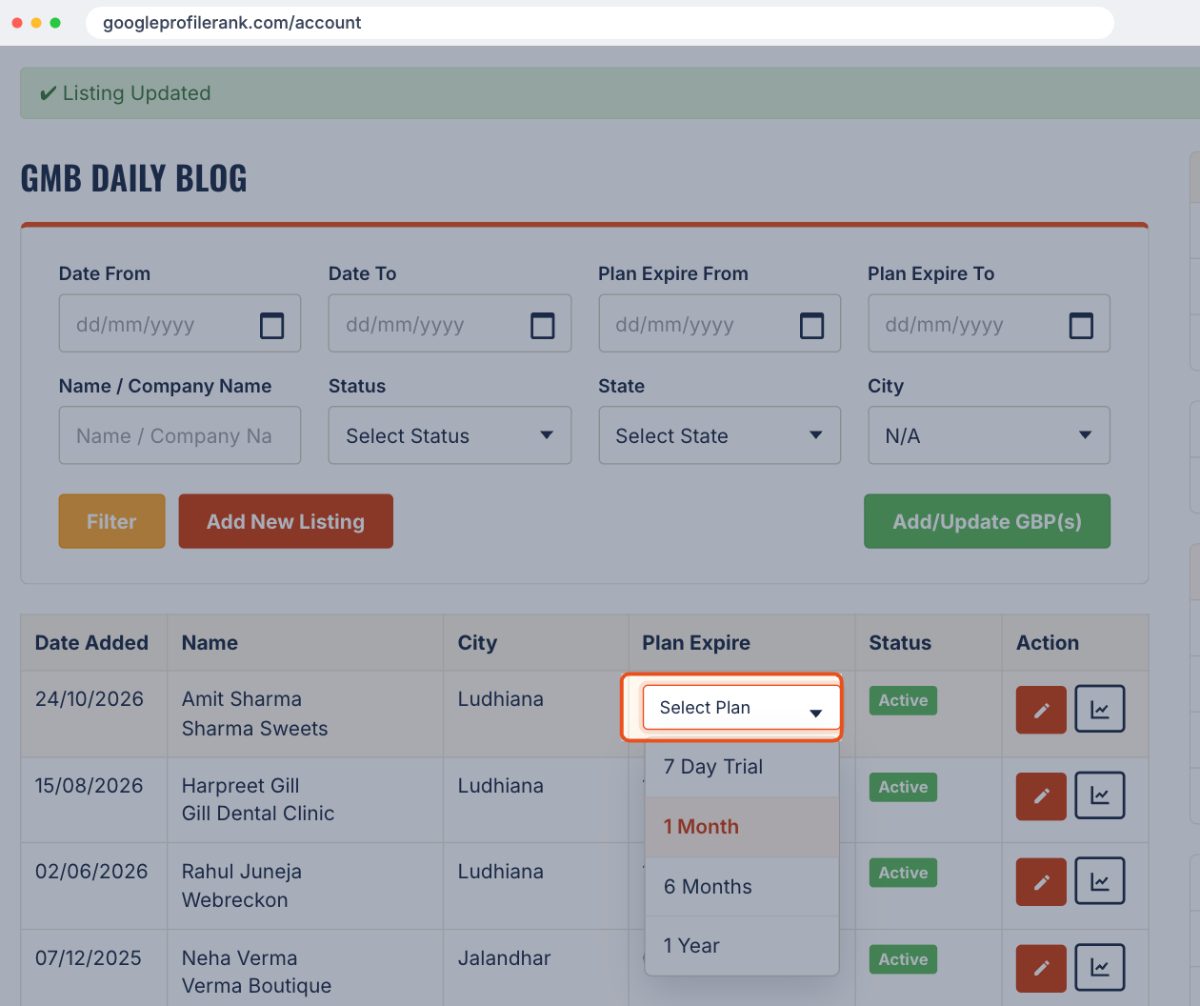Screen dimensions: 1200x1006
Task: Choose the 1 Month plan option
Action: [742, 827]
